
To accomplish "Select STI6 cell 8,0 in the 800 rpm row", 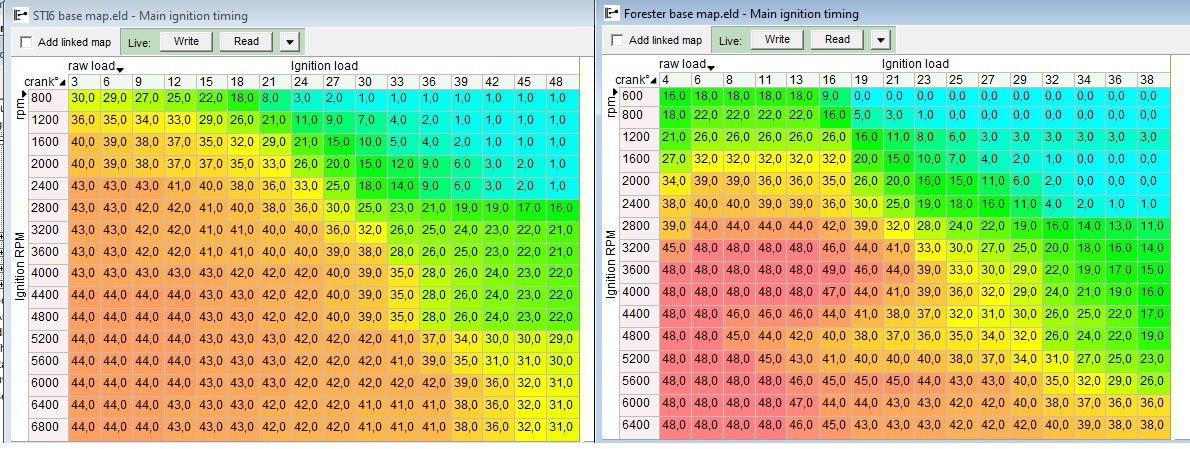I will point(275,98).
